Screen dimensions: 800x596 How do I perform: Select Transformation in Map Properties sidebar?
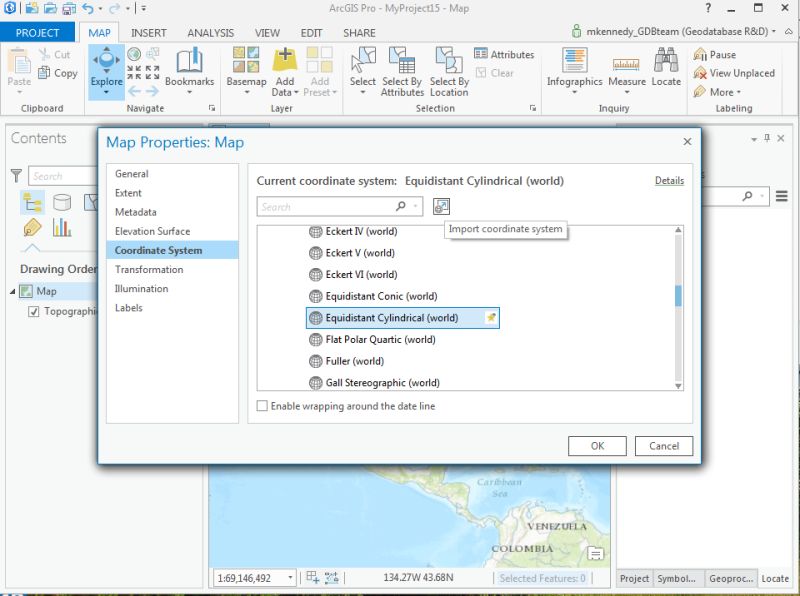coord(172,269)
